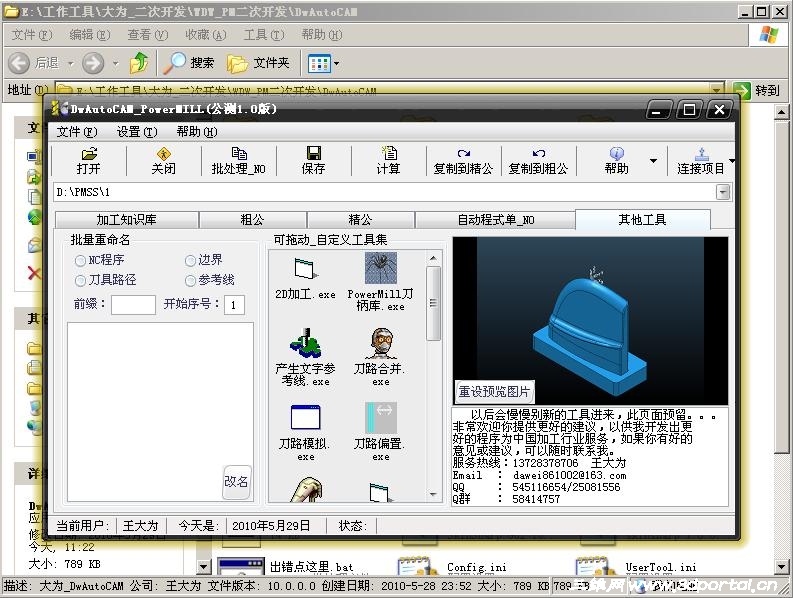
Task: Click the Explorer Forward arrow icon
Action: [93, 63]
